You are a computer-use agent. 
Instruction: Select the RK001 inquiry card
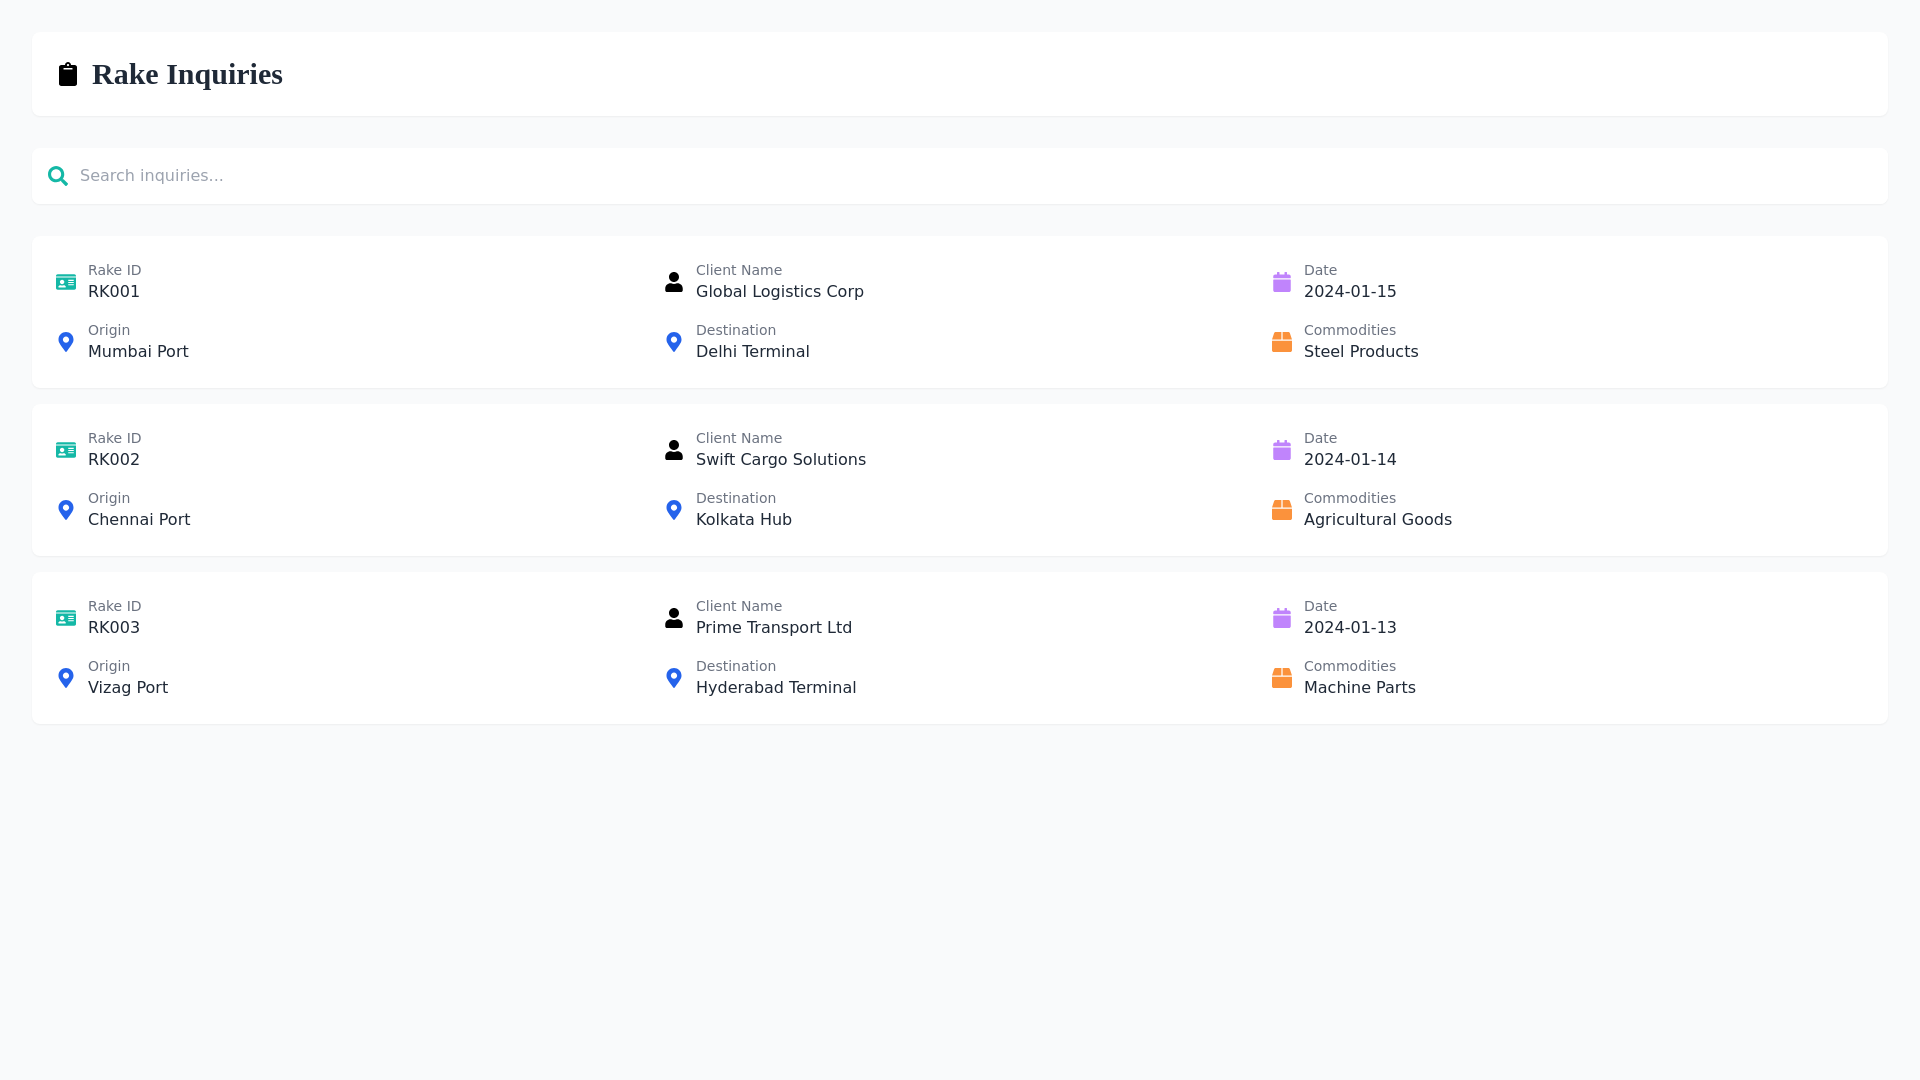coord(960,311)
